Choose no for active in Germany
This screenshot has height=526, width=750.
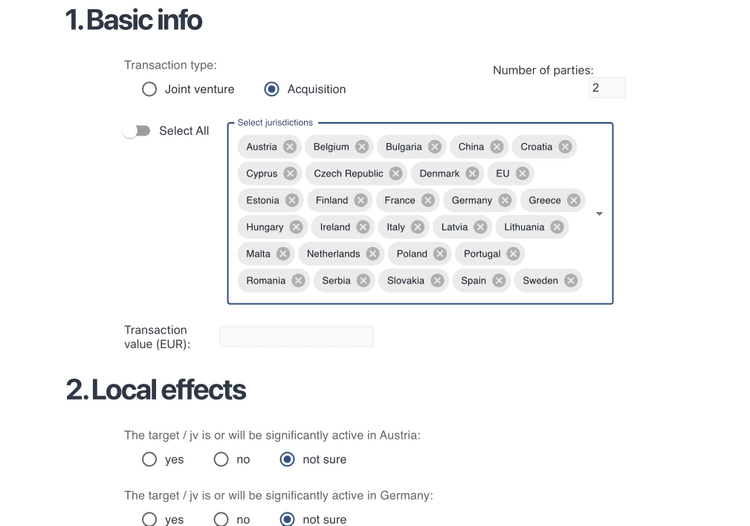coord(221,520)
